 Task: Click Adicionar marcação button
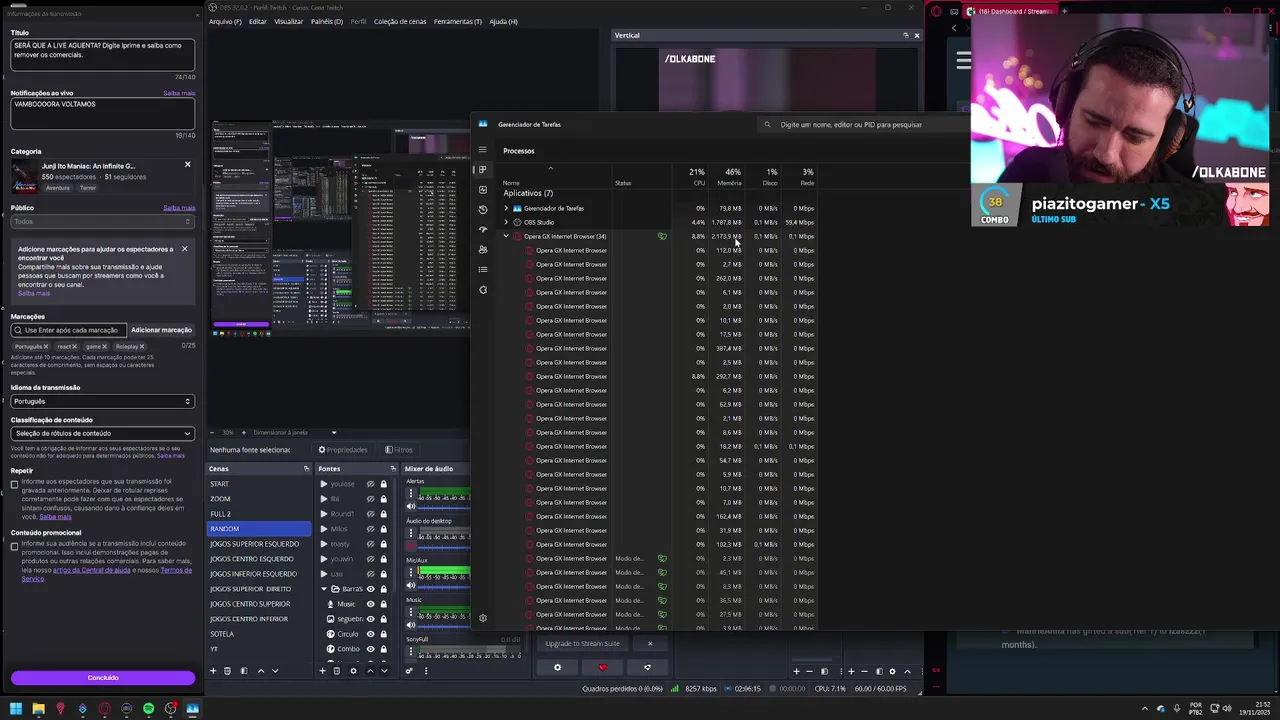(161, 330)
